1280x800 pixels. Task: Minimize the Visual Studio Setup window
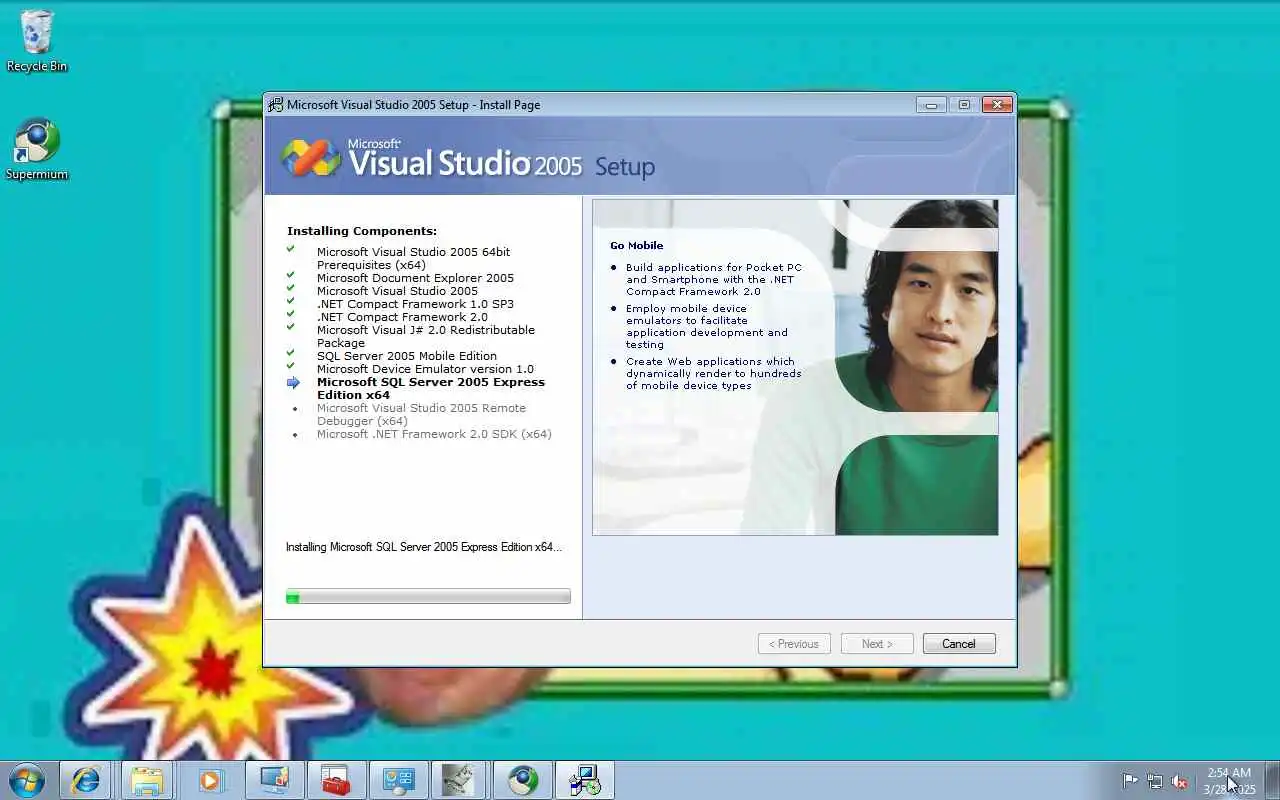[x=931, y=104]
